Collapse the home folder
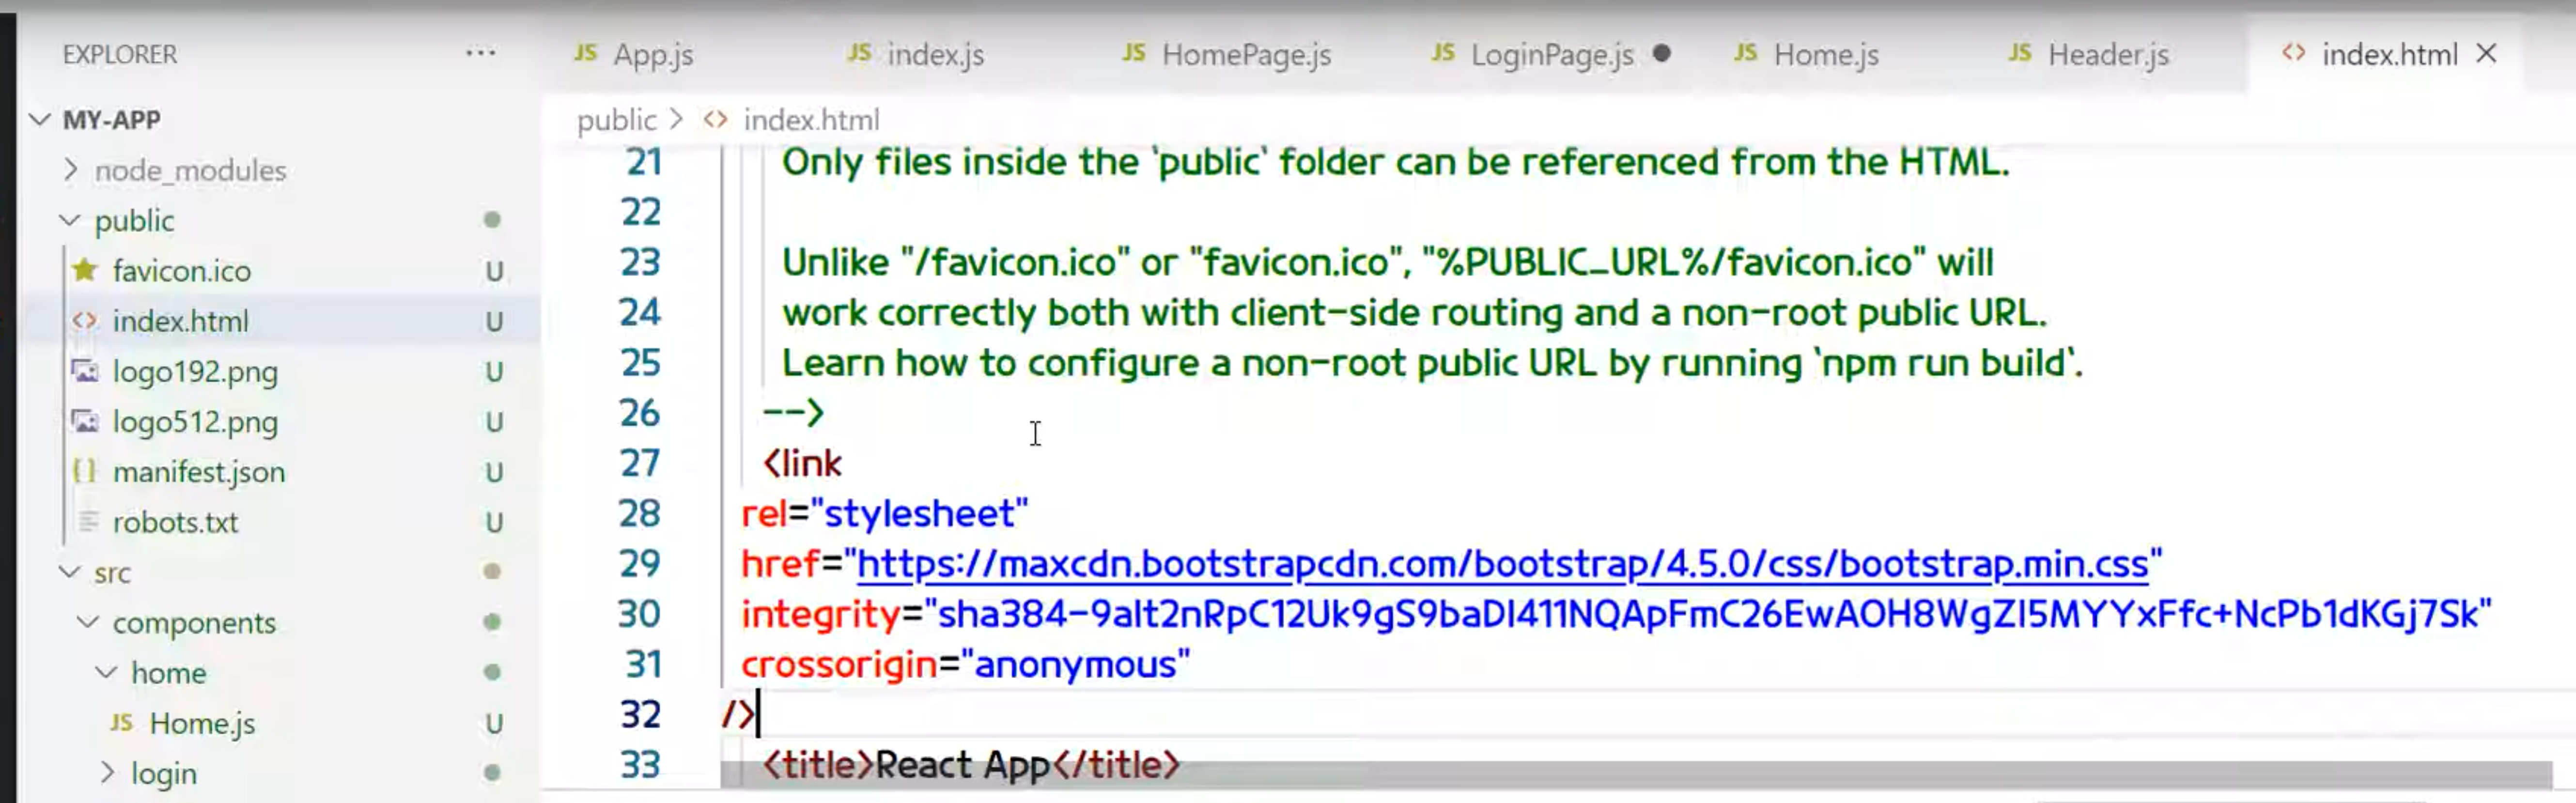Viewport: 2576px width, 803px height. 106,672
